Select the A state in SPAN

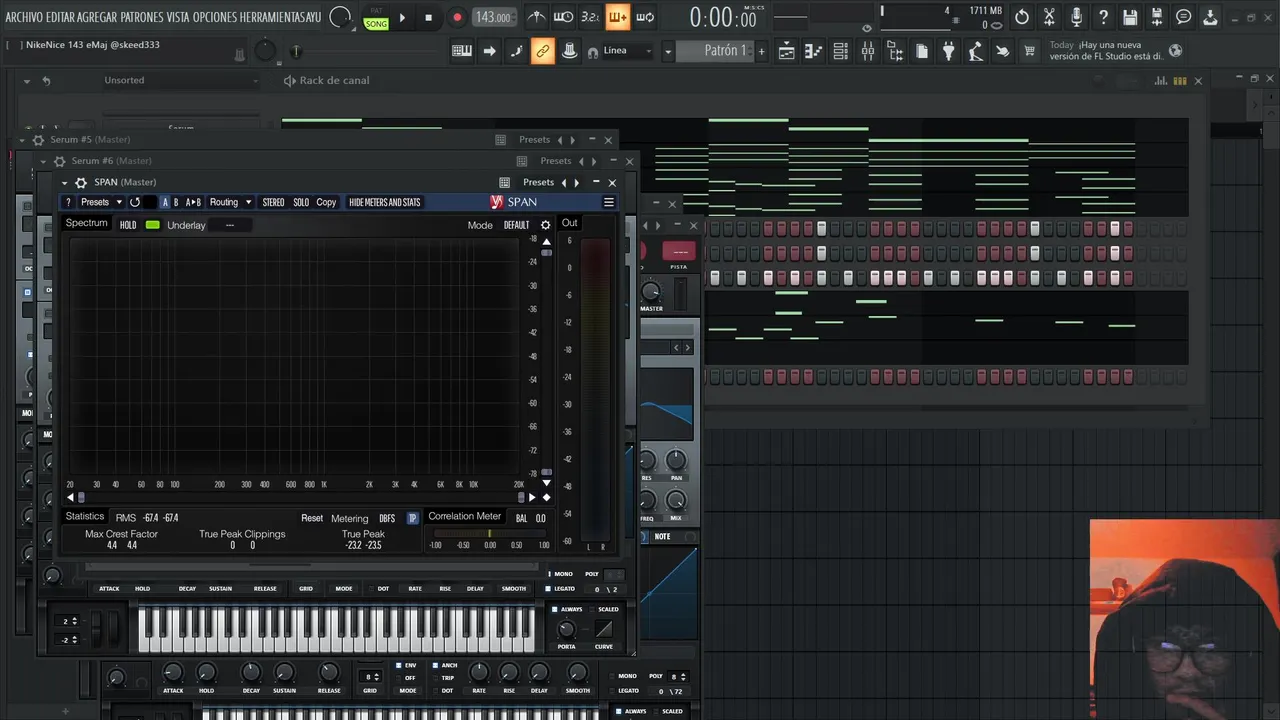pos(165,202)
